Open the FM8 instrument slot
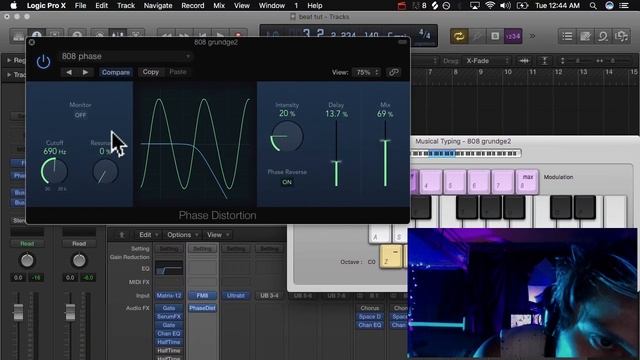The width and height of the screenshot is (640, 360). click(202, 296)
